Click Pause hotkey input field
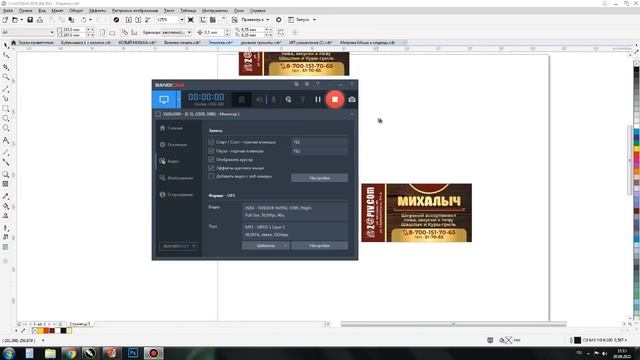The width and height of the screenshot is (640, 360). pos(320,151)
